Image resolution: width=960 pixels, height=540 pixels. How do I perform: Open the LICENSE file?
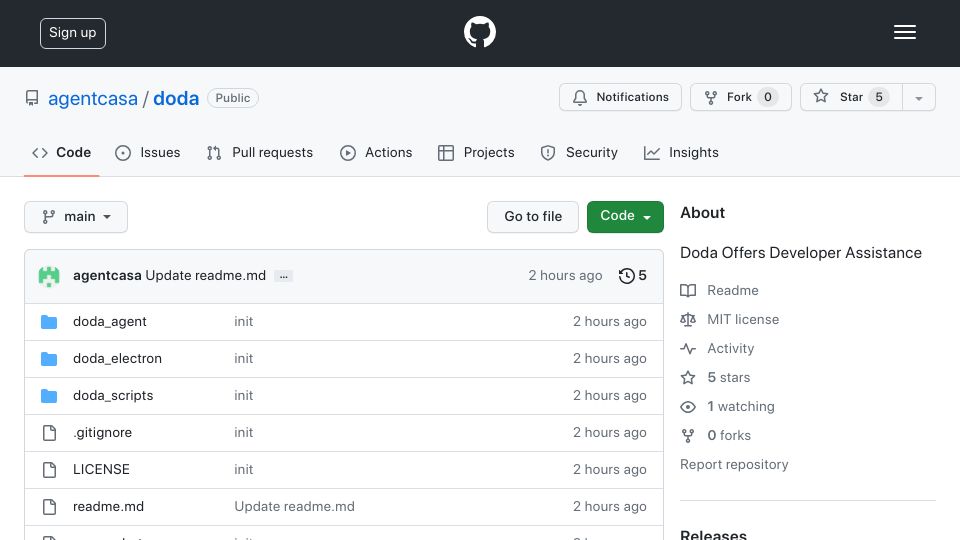coord(101,470)
